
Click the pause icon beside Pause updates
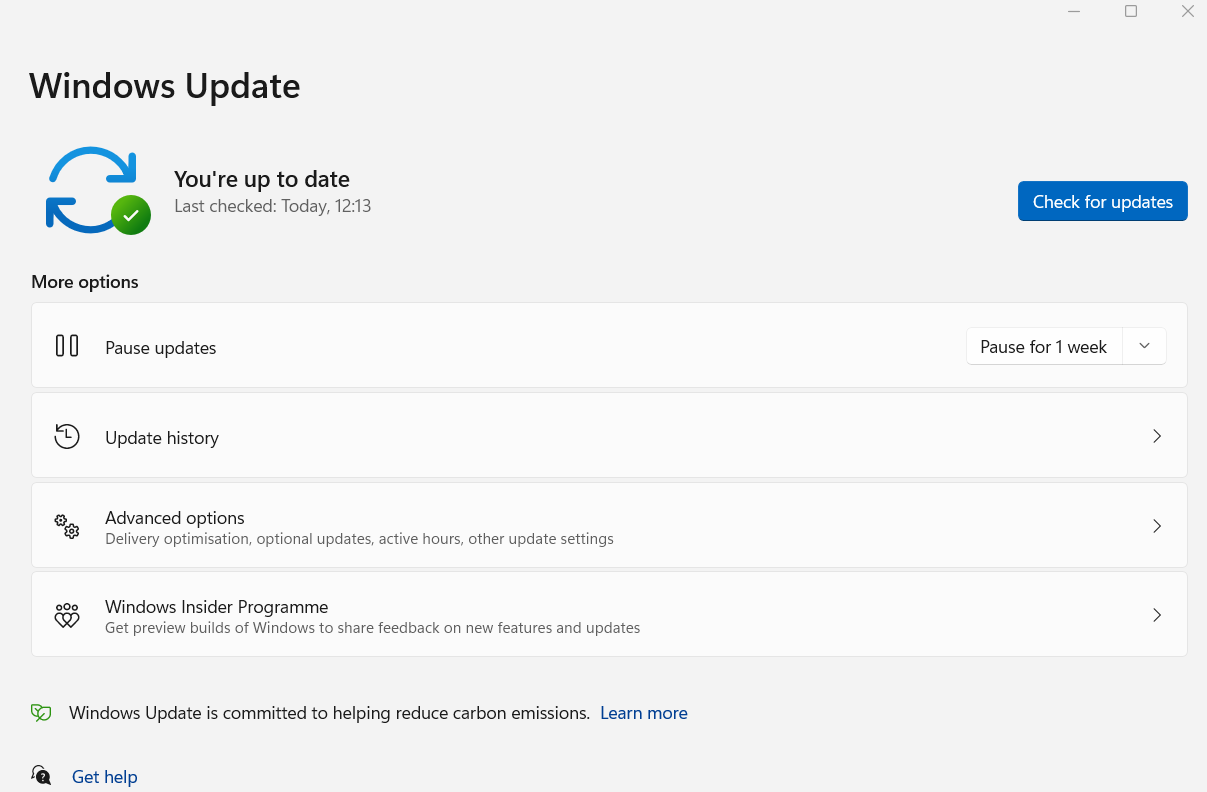pyautogui.click(x=66, y=345)
